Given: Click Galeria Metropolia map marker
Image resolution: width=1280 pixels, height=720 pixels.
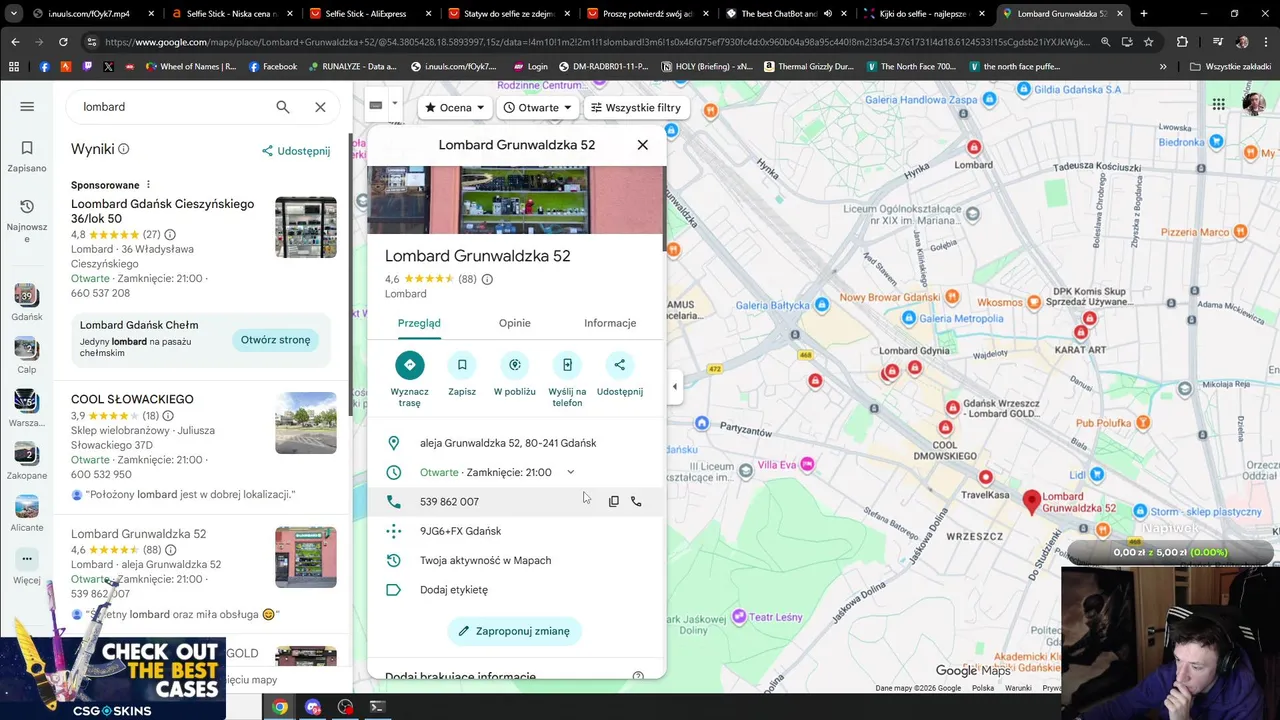Looking at the screenshot, I should (908, 318).
